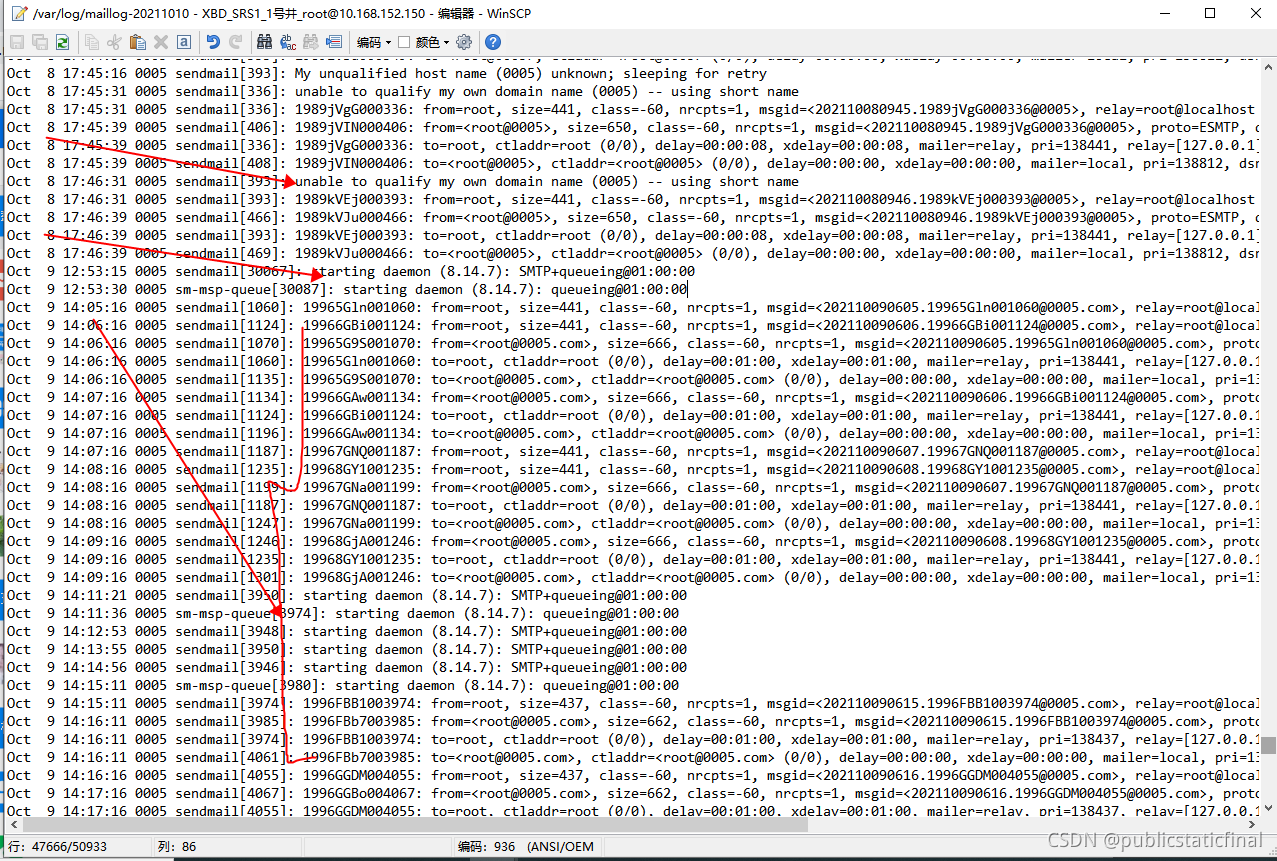1277x861 pixels.
Task: Click the sendmail[466] log line
Action: tap(632, 217)
